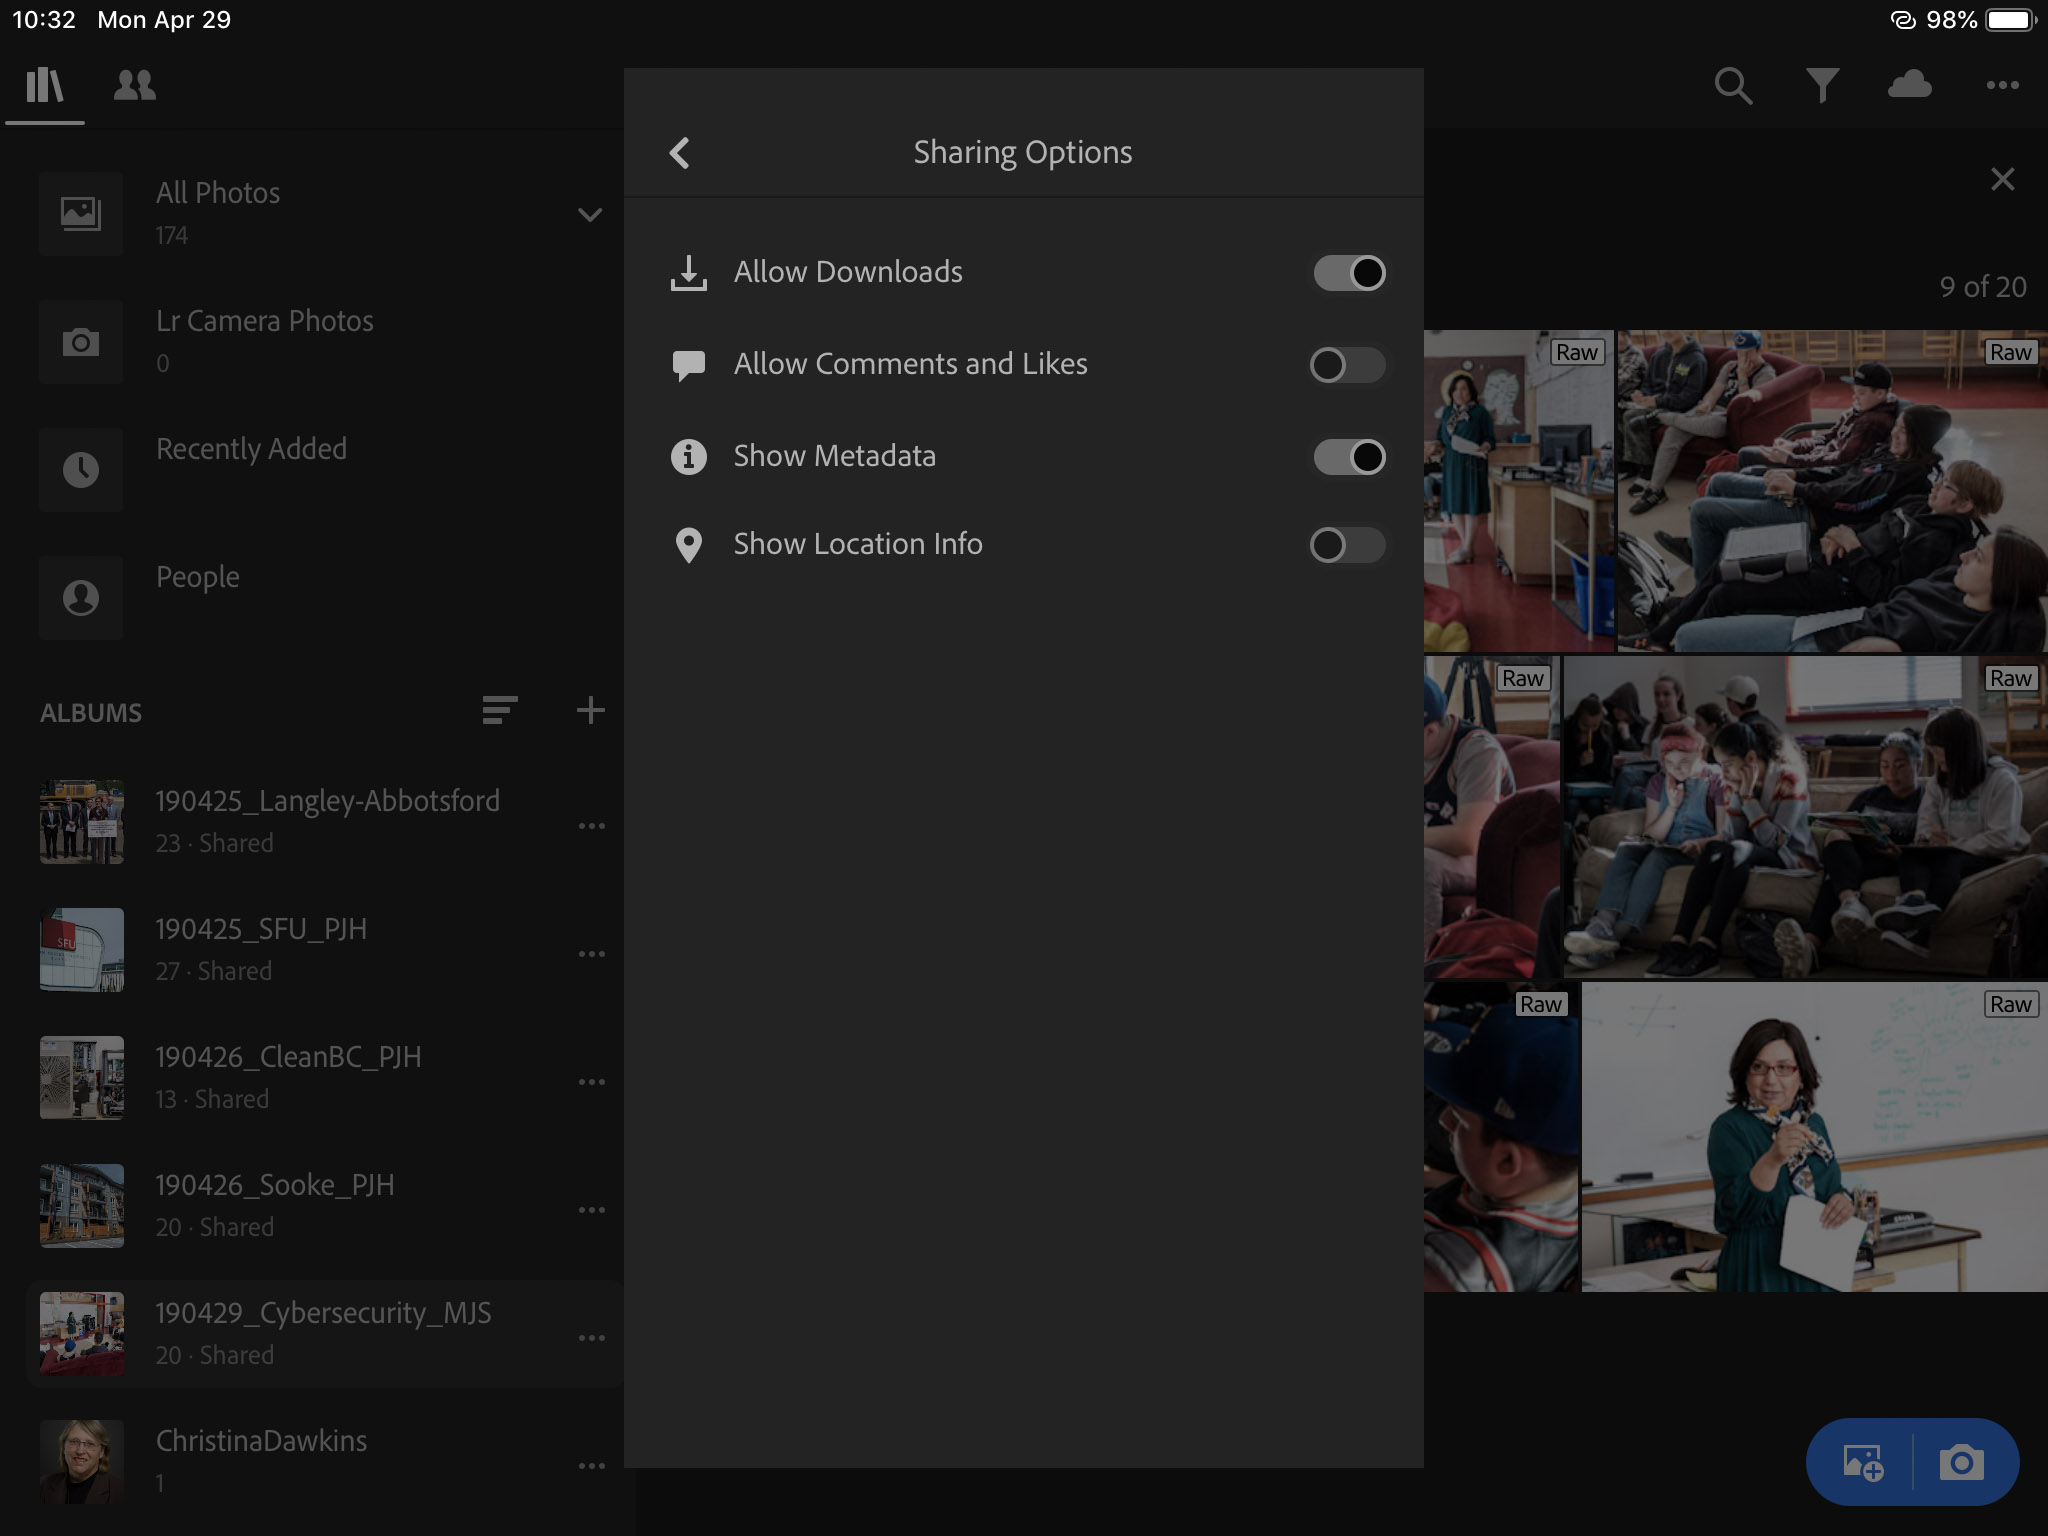
Task: Go back from Sharing Options panel
Action: (680, 153)
